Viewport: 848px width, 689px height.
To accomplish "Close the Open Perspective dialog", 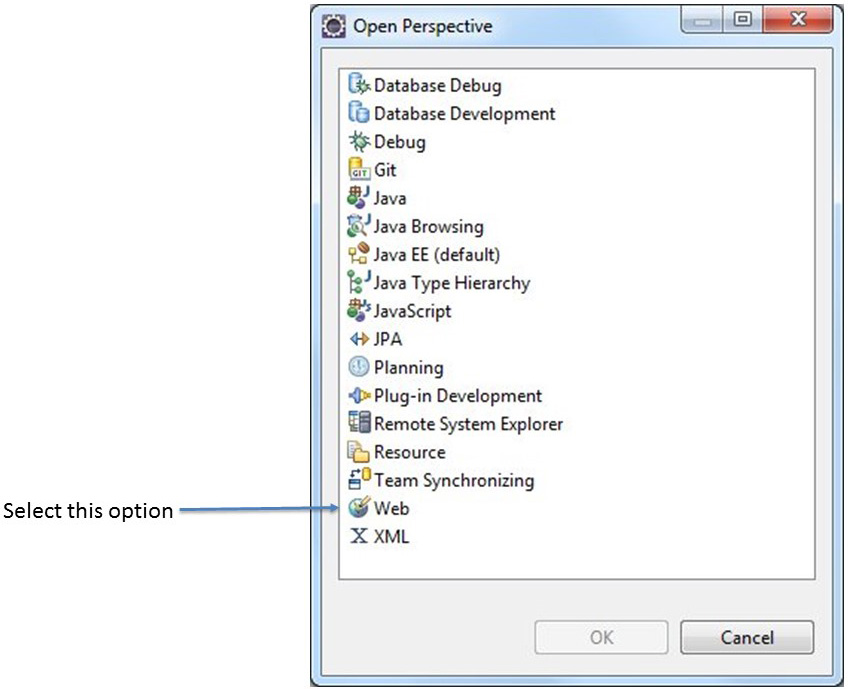I will (798, 21).
